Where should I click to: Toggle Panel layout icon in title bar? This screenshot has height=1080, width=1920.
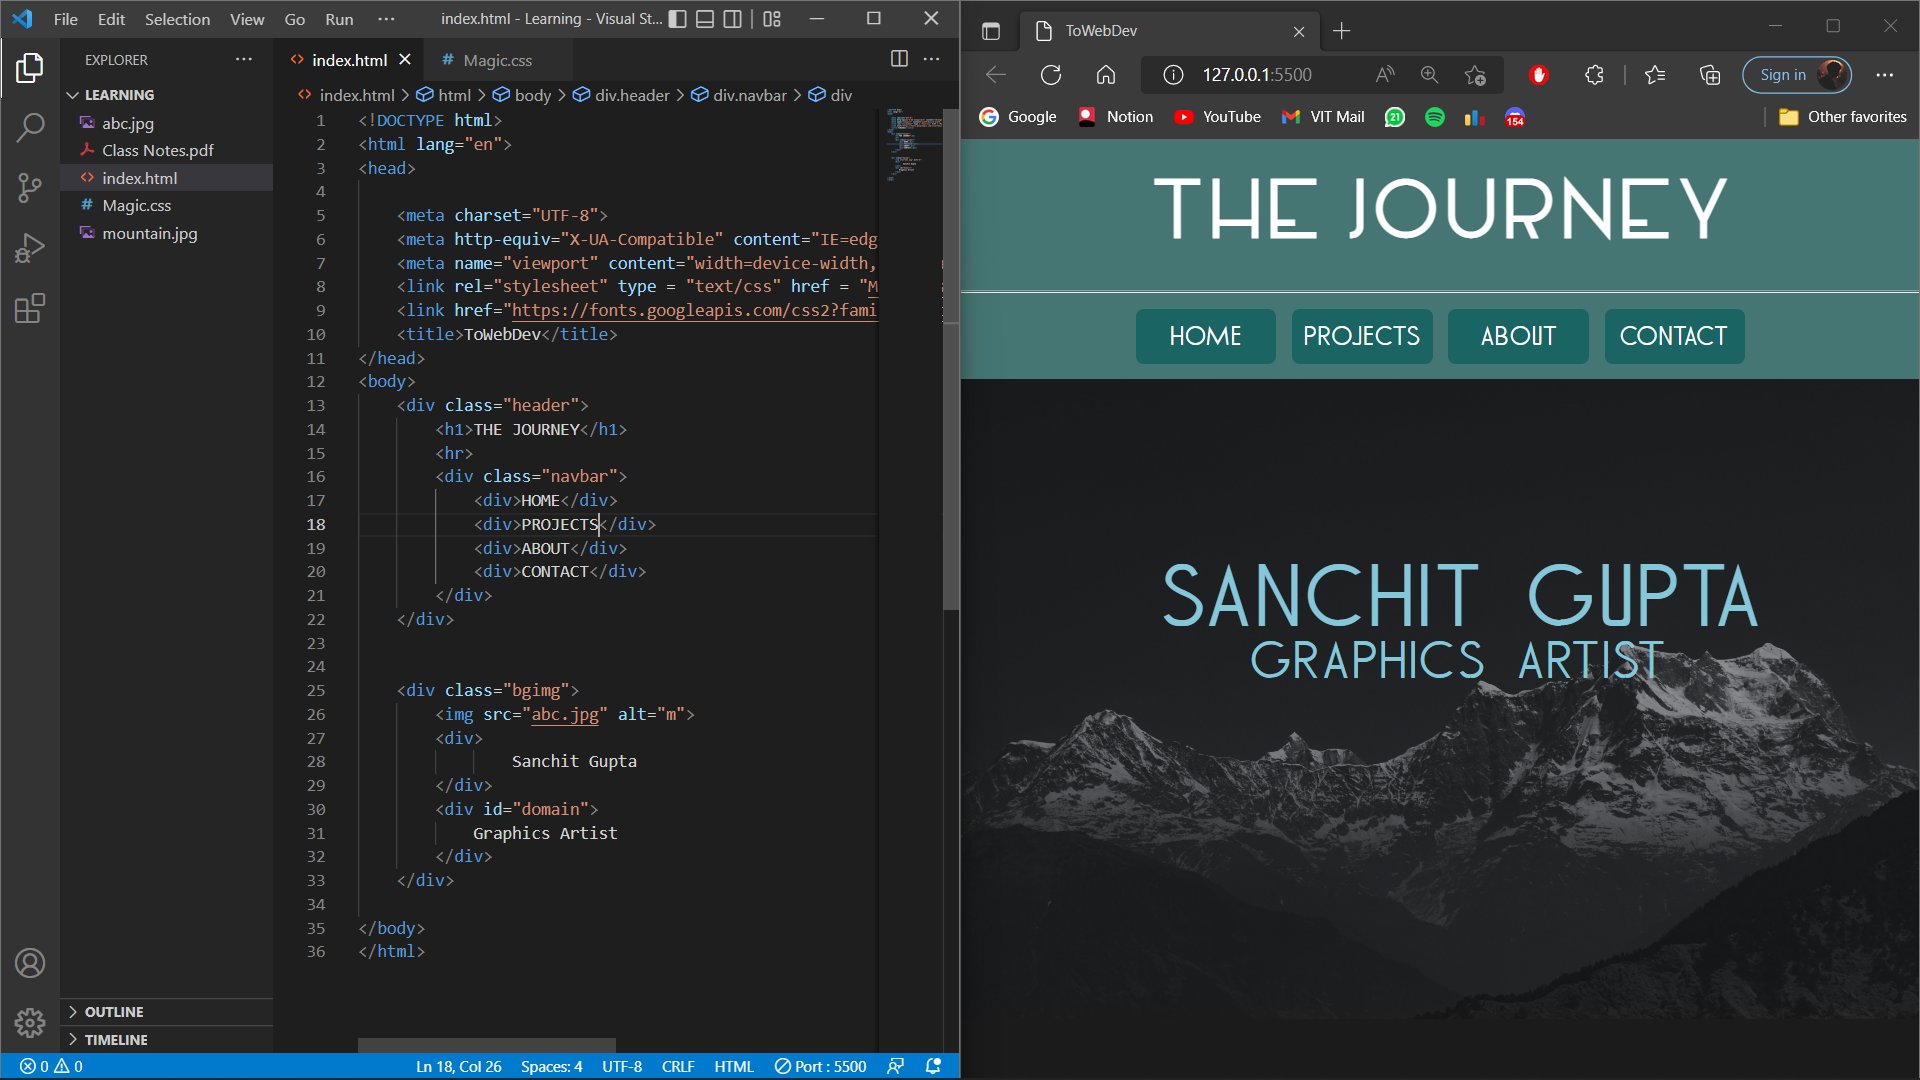coord(705,19)
